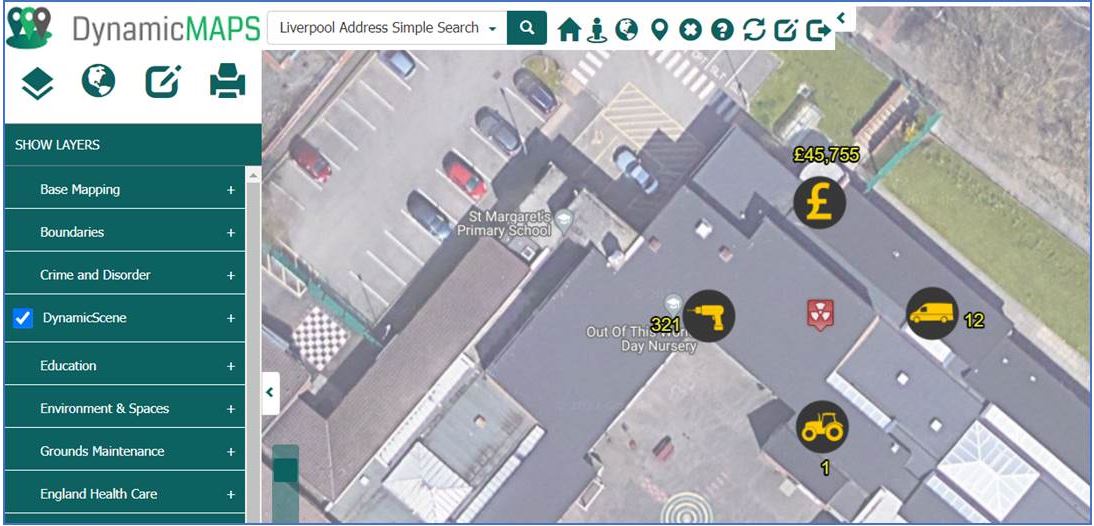The width and height of the screenshot is (1094, 526).
Task: Click the home icon in the top toolbar
Action: click(569, 30)
